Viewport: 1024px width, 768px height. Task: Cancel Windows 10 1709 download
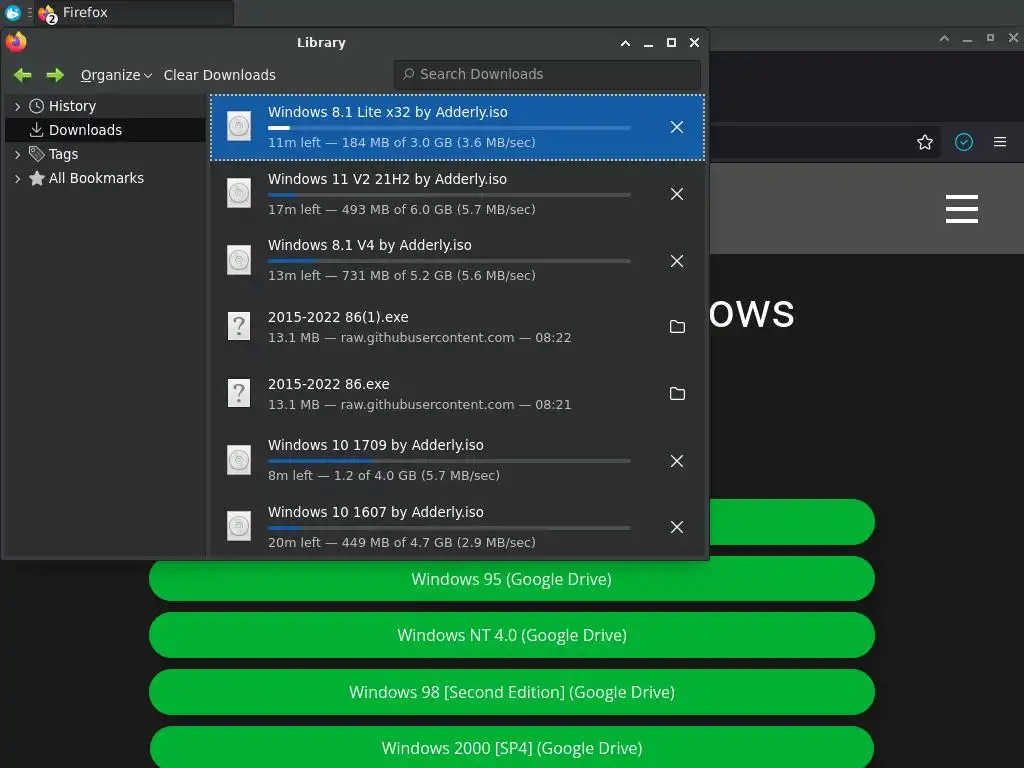(677, 461)
